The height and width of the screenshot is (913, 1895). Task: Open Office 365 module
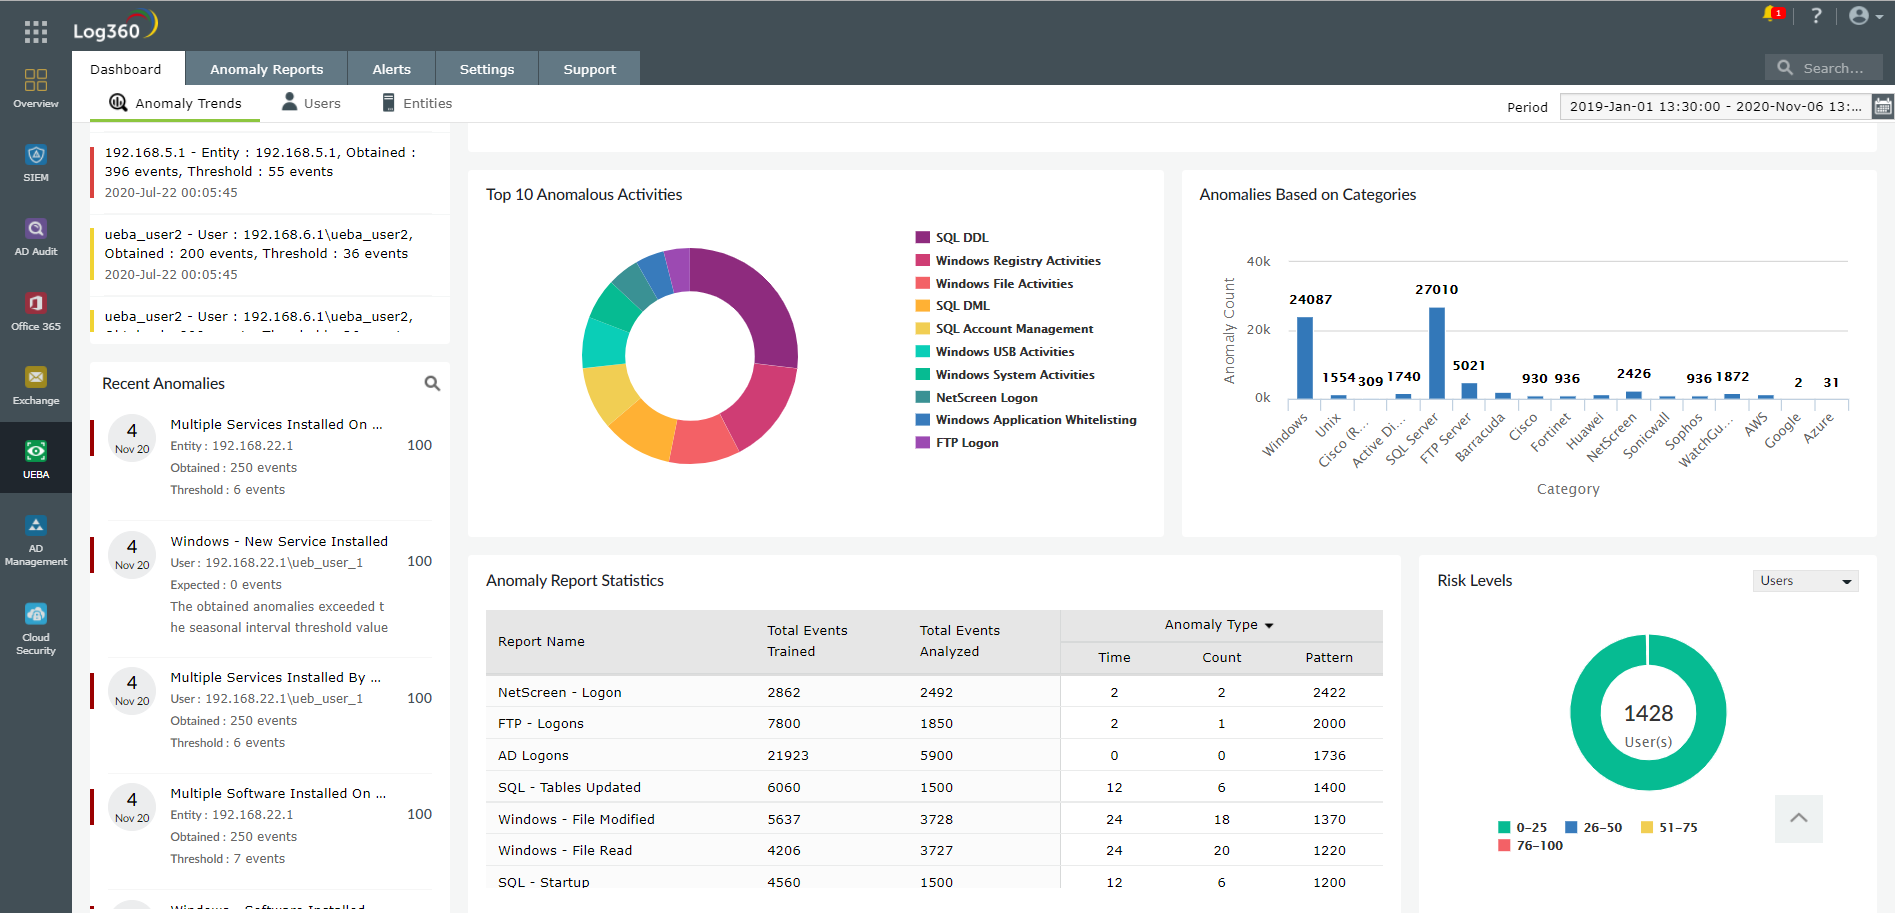[x=36, y=311]
